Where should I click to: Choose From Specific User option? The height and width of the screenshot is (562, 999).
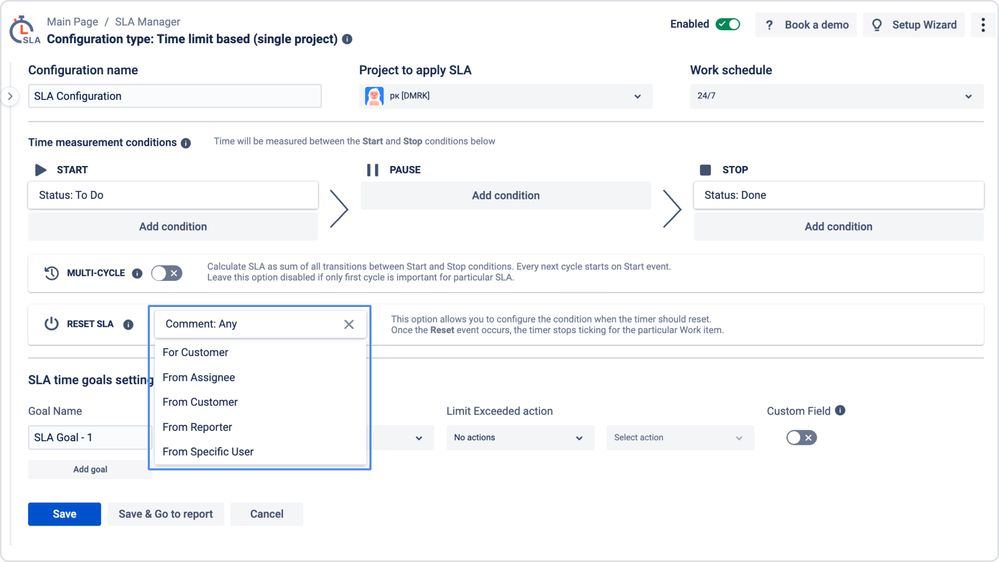208,452
